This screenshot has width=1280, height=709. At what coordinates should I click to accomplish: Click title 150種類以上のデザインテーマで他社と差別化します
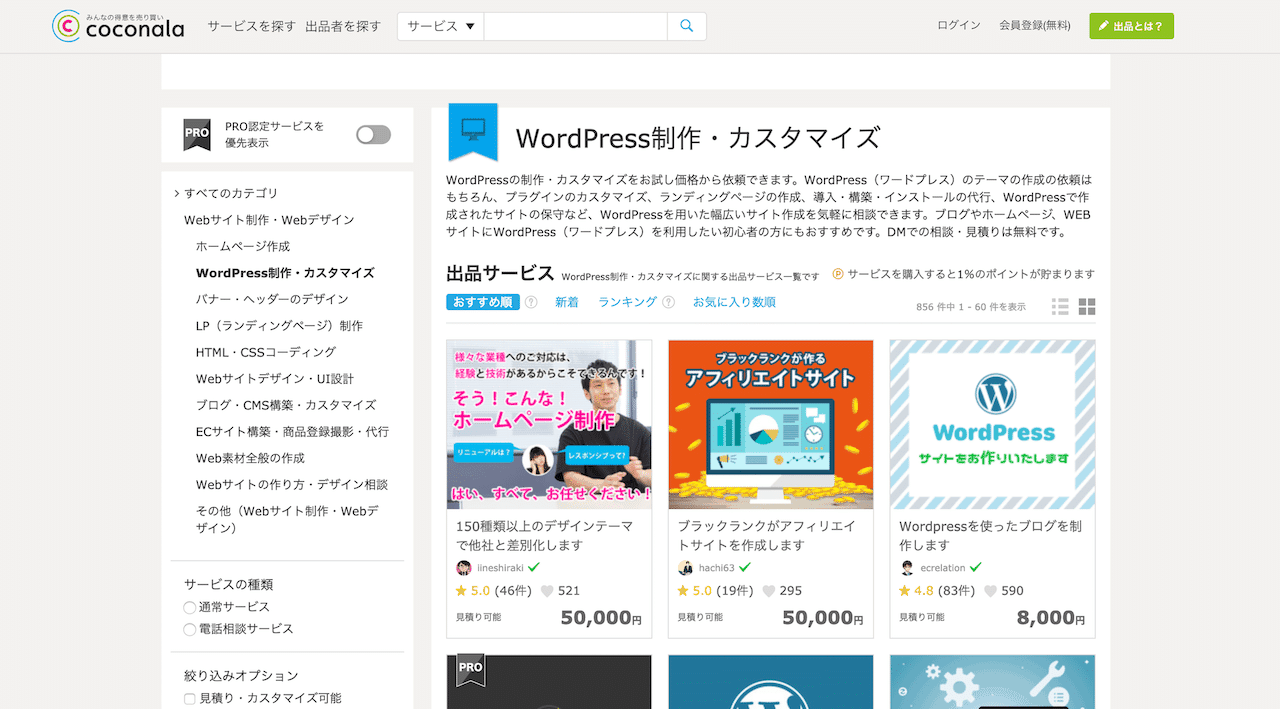(x=545, y=536)
